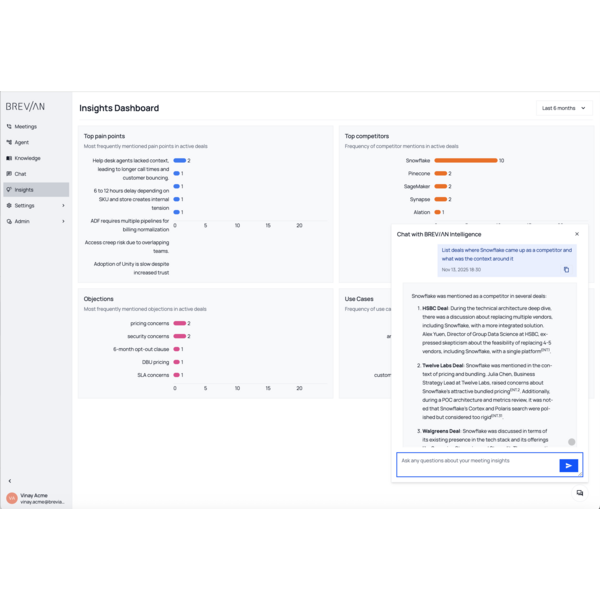600x600 pixels.
Task: Click the Pinecone competitor bar
Action: coord(441,173)
